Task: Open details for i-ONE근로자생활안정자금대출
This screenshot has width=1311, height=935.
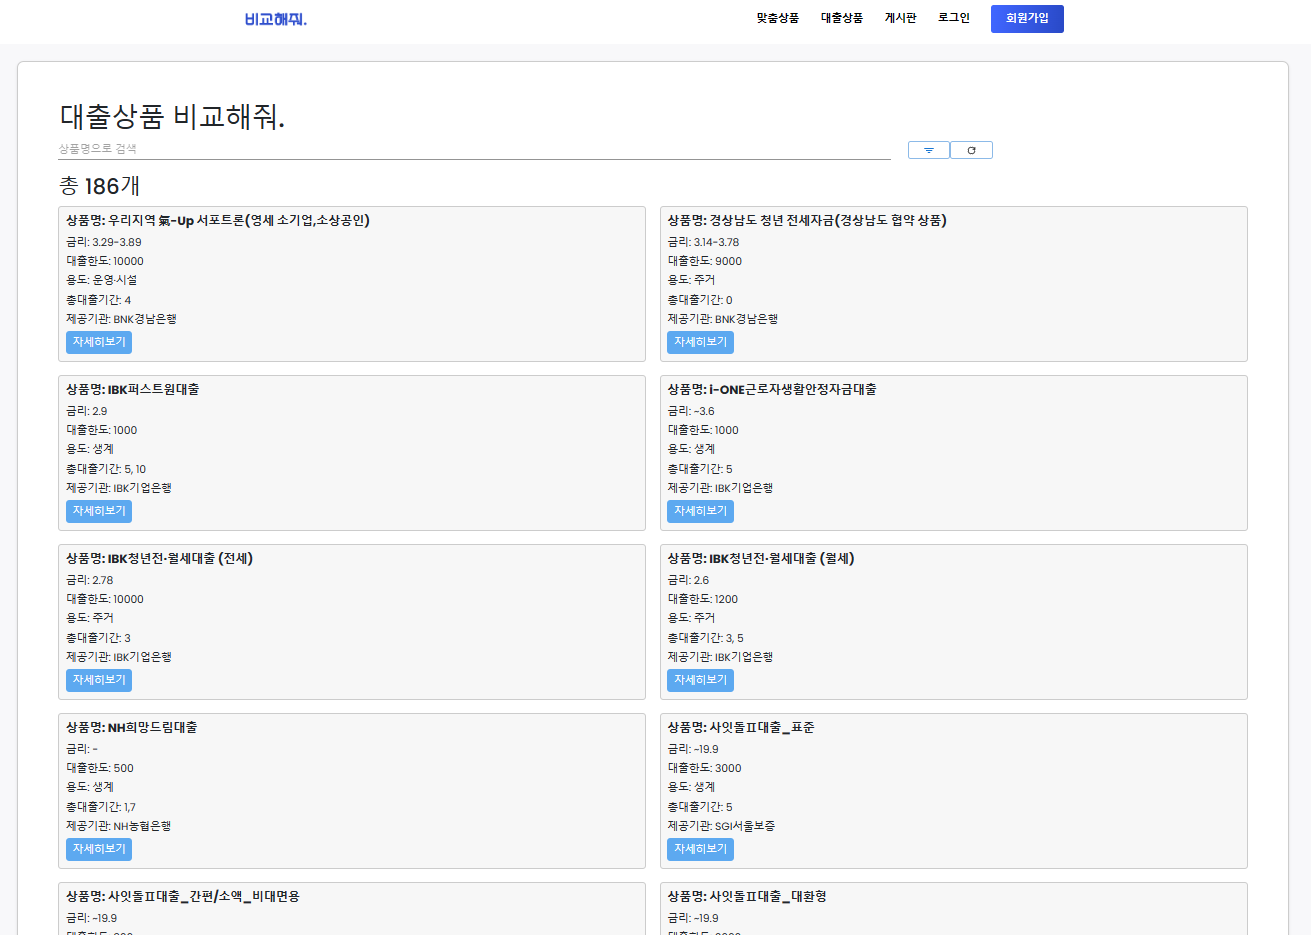Action: pos(699,511)
